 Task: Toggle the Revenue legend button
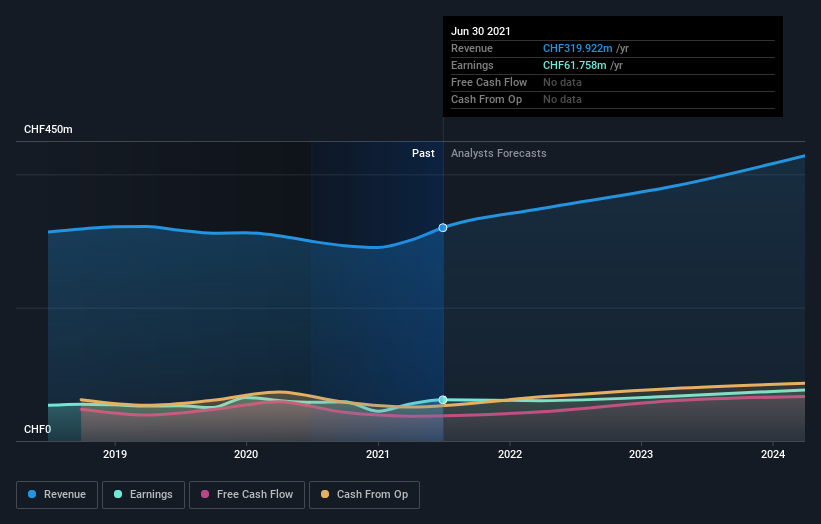tap(57, 495)
